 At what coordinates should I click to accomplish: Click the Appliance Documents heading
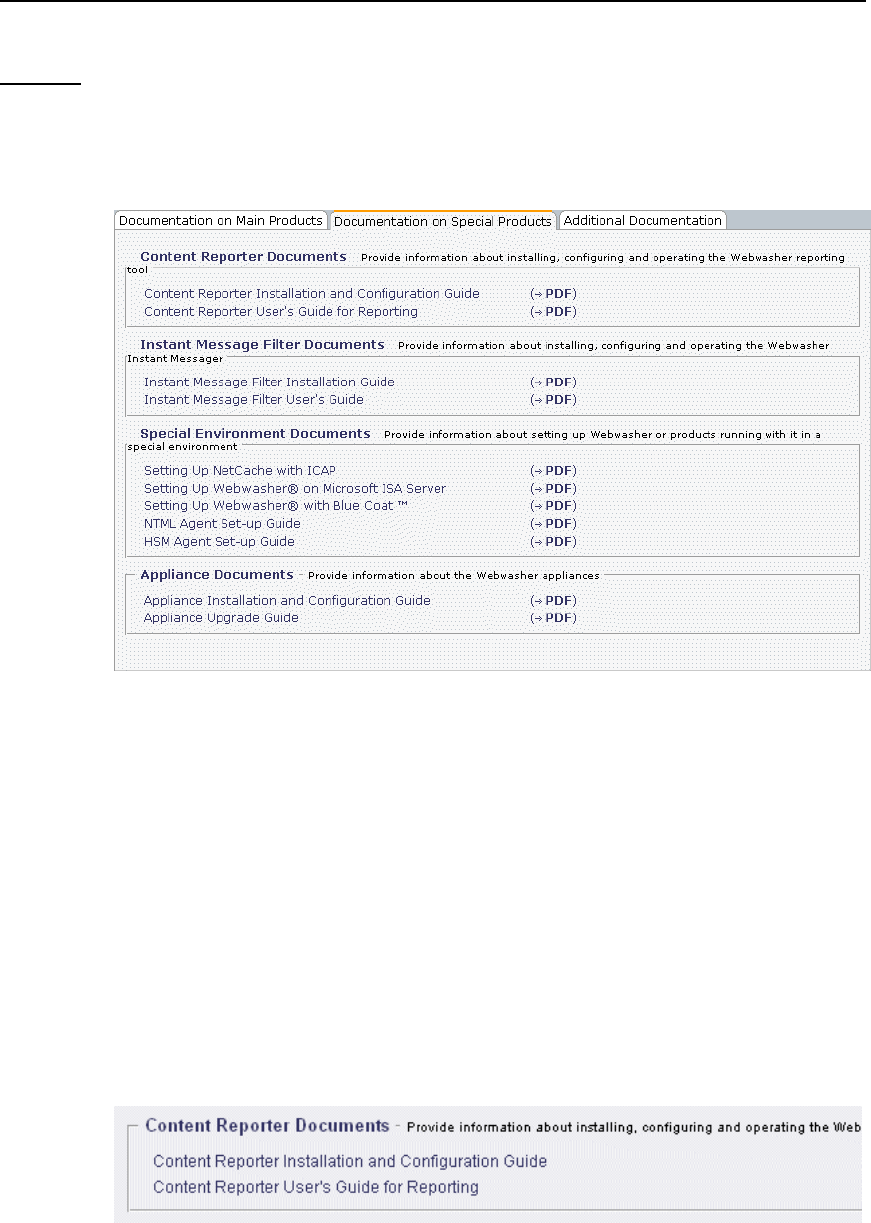(x=217, y=575)
